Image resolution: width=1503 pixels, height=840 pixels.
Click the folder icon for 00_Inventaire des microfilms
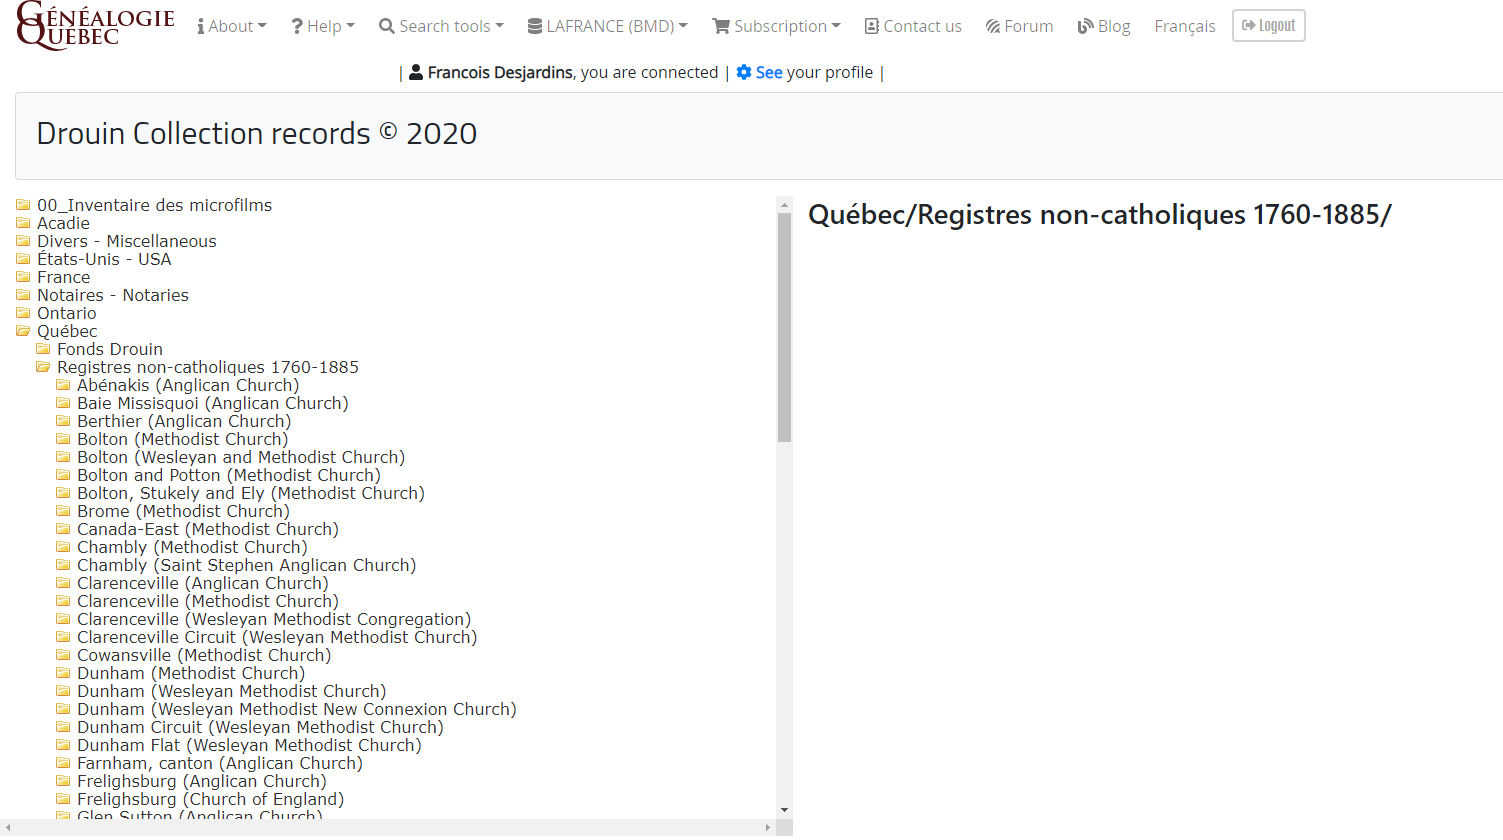[x=23, y=205]
